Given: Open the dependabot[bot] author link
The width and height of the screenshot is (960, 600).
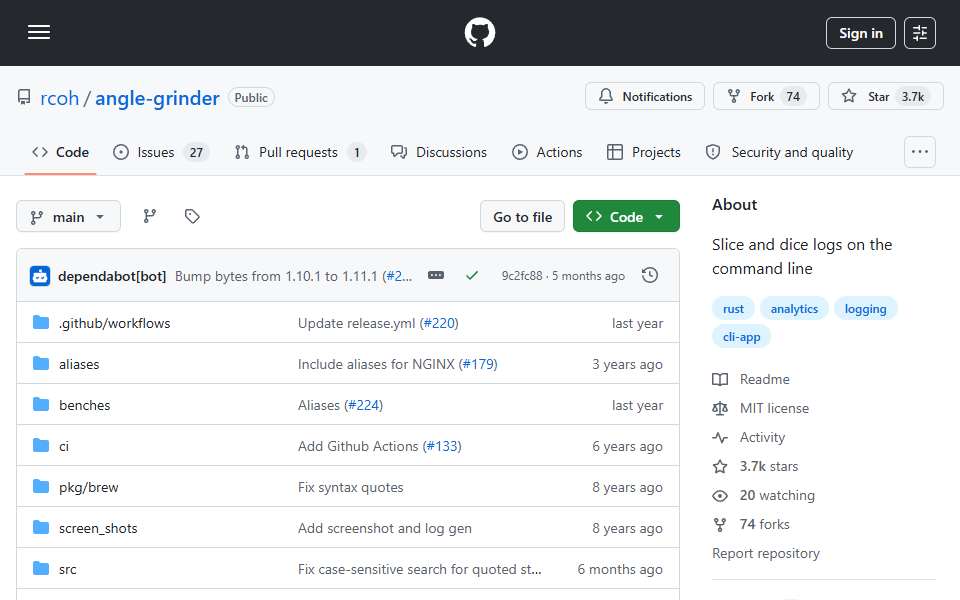Looking at the screenshot, I should coord(112,276).
